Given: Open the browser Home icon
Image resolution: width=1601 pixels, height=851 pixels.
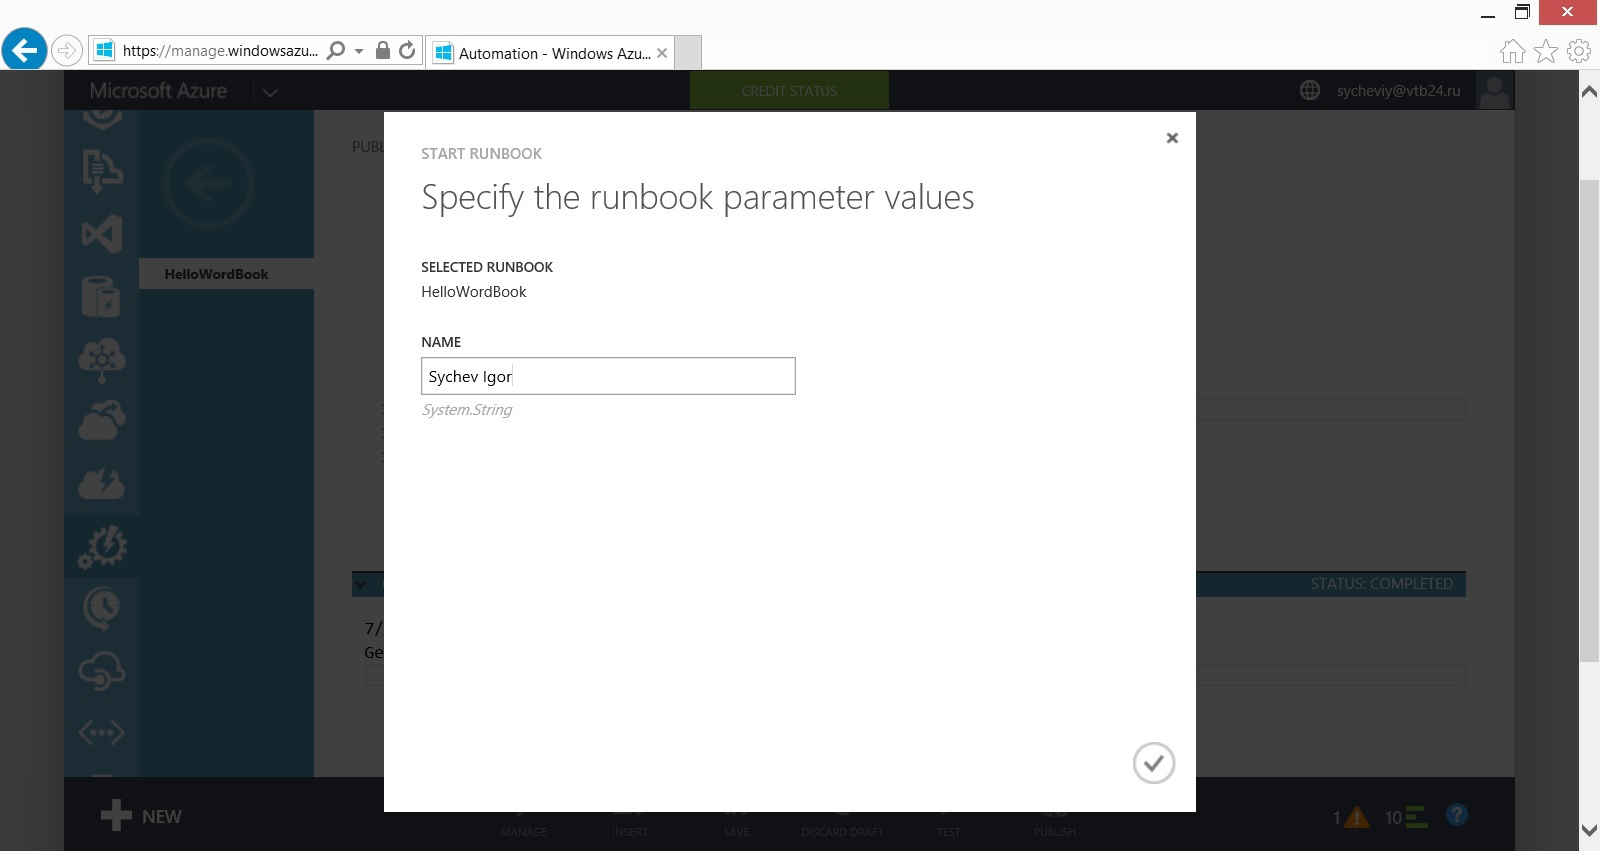Looking at the screenshot, I should point(1512,51).
